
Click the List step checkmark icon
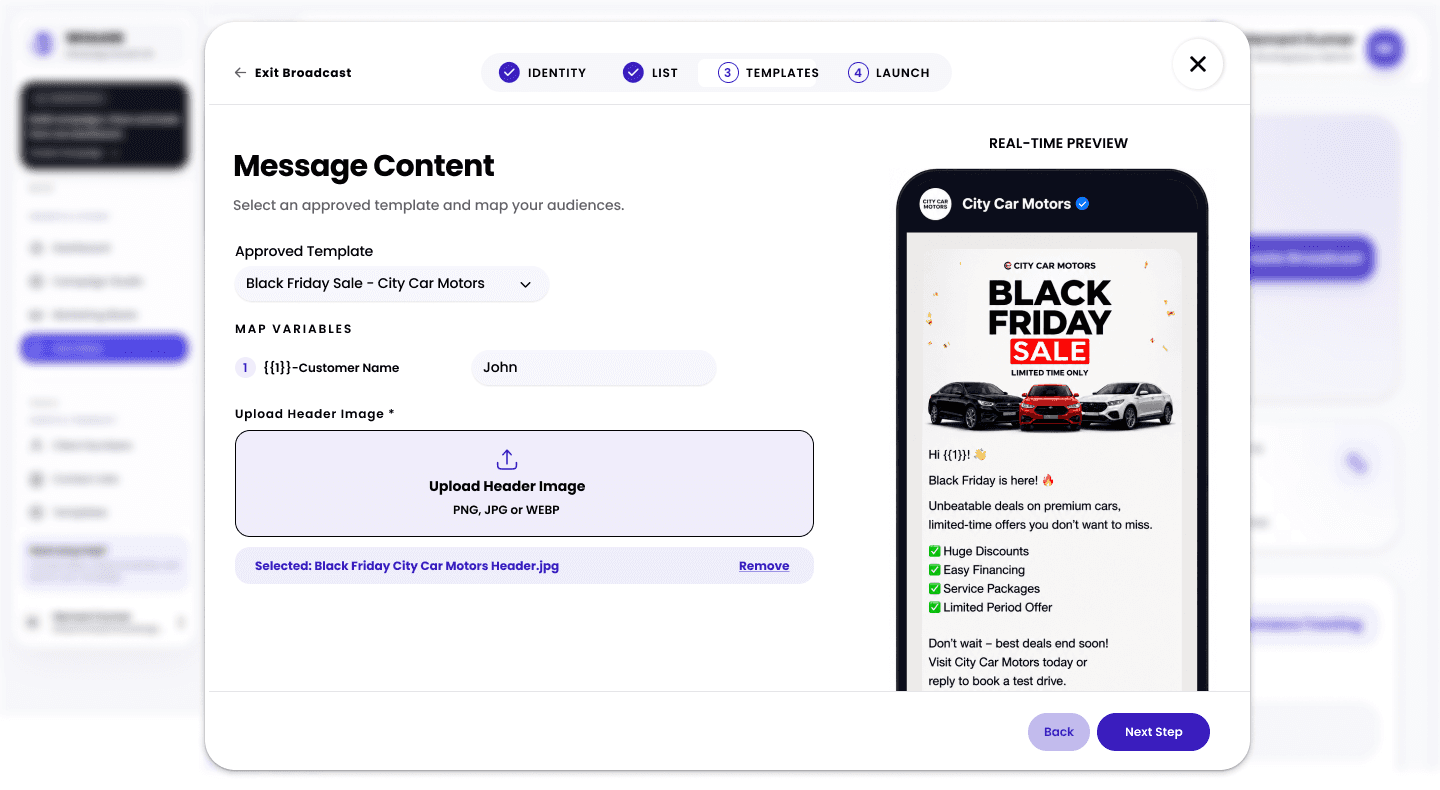(x=633, y=73)
